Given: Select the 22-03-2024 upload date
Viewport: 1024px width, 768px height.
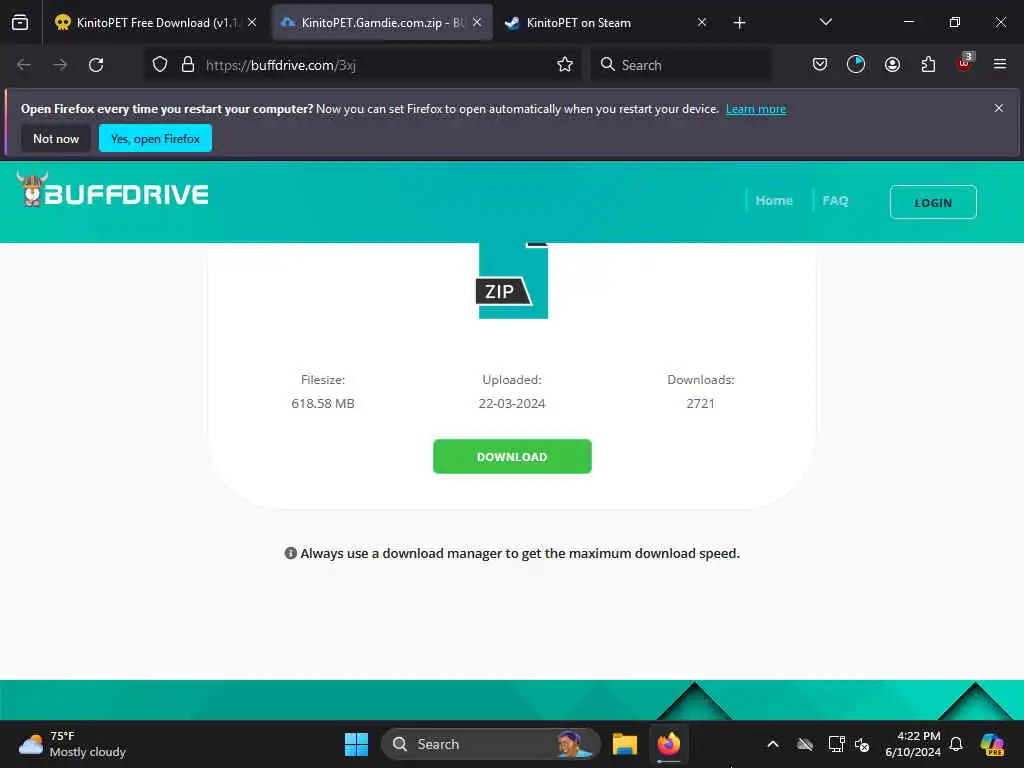Looking at the screenshot, I should point(512,404).
